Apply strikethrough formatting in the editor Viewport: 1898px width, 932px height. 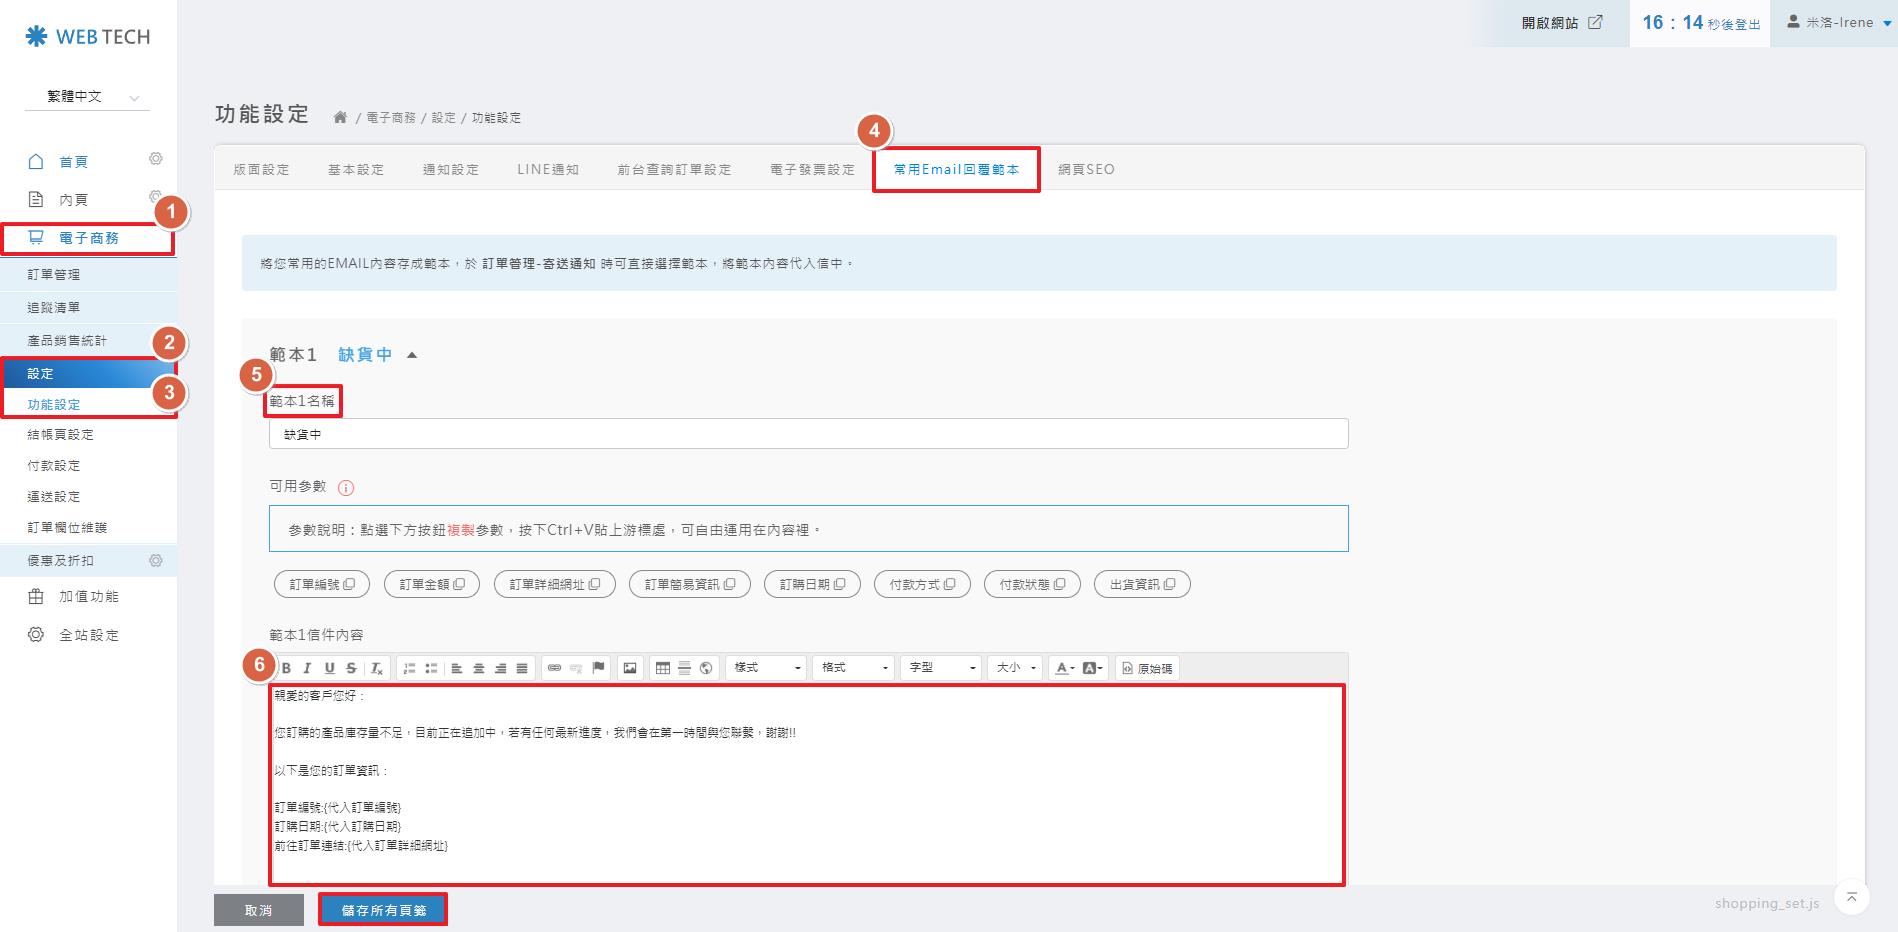click(x=351, y=668)
